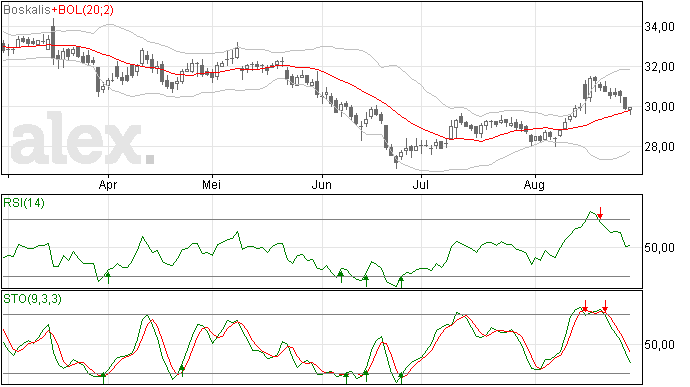Click the Jun month label
The height and width of the screenshot is (387, 690).
(x=322, y=185)
